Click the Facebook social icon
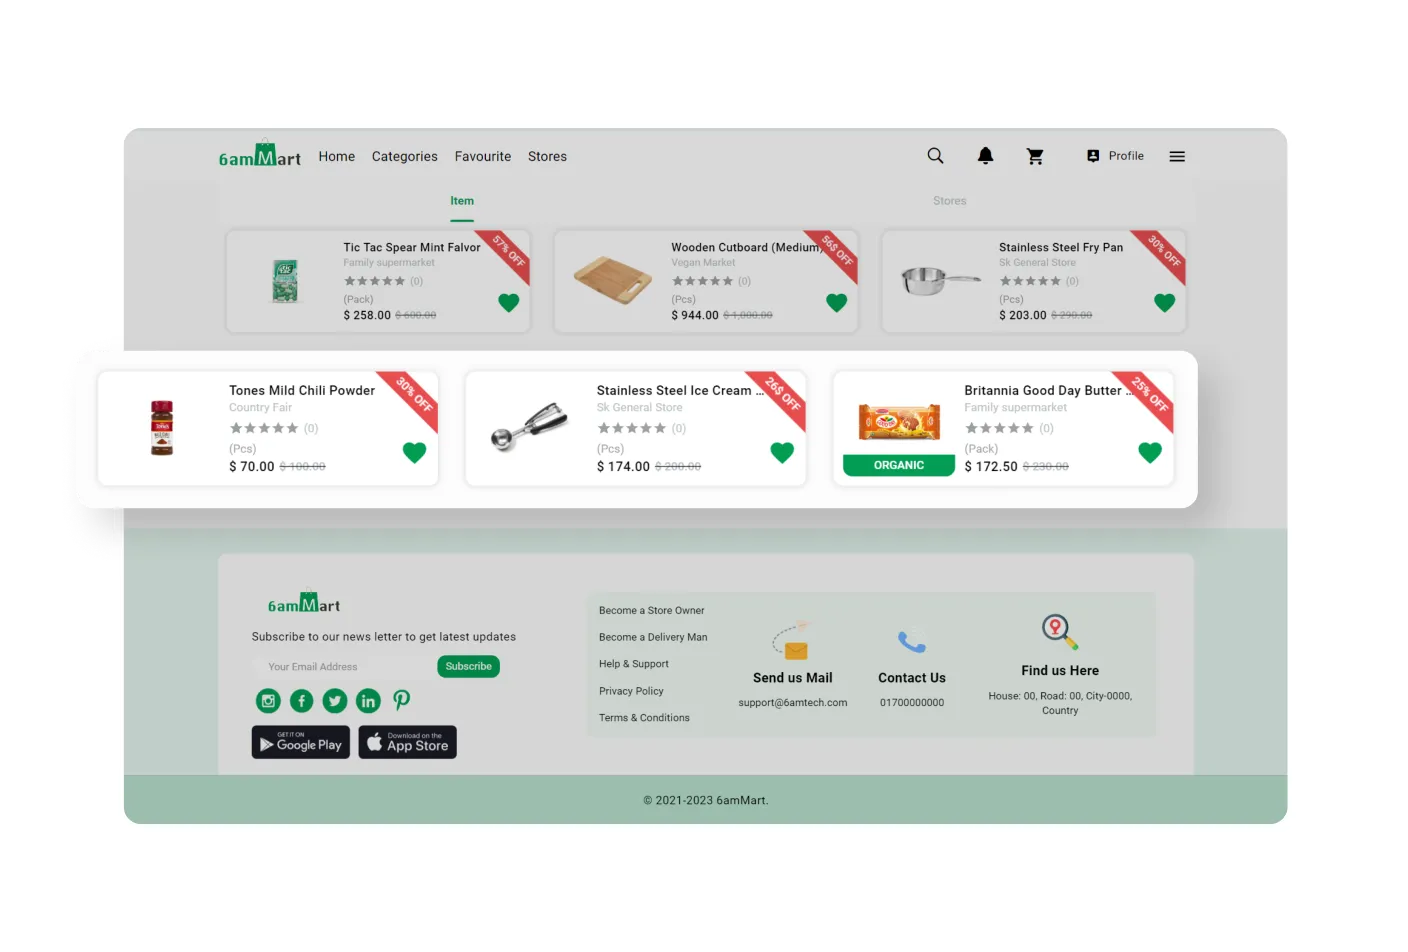 click(301, 701)
